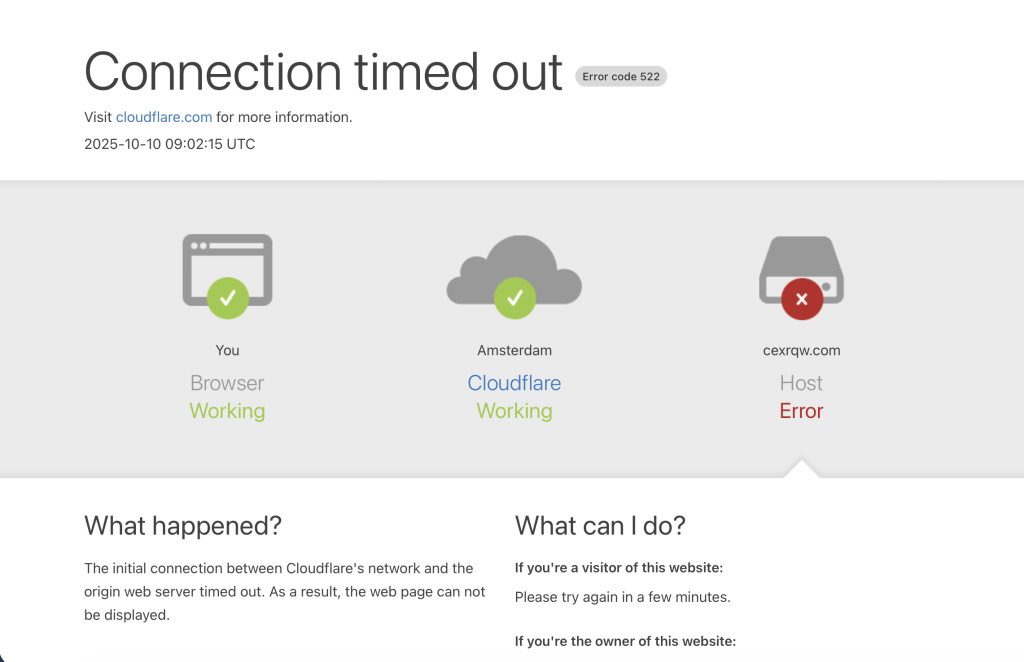Click the Error code 522 badge
The height and width of the screenshot is (662, 1024).
pyautogui.click(x=621, y=76)
